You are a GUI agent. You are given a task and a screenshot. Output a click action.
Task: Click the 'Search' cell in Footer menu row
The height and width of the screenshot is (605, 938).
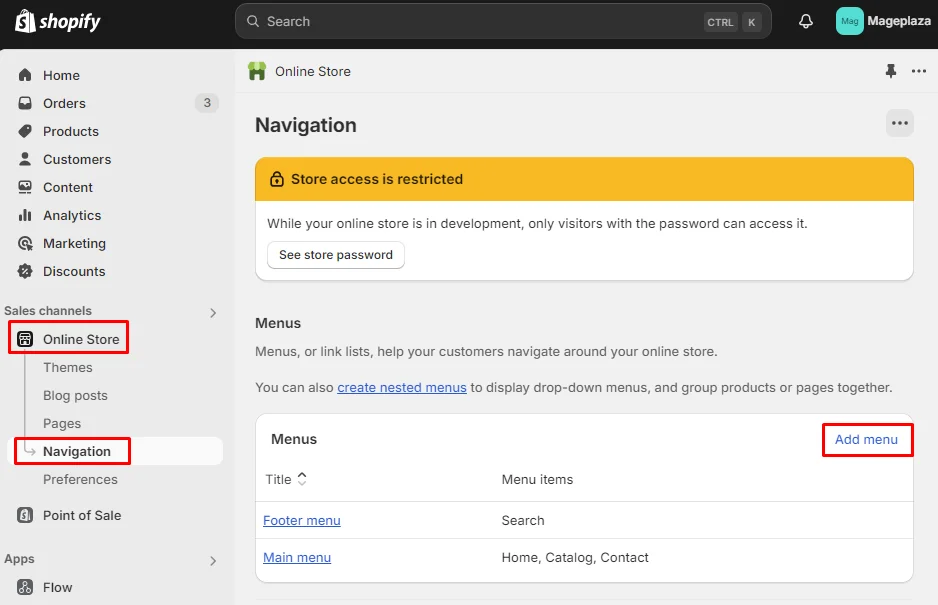point(523,521)
